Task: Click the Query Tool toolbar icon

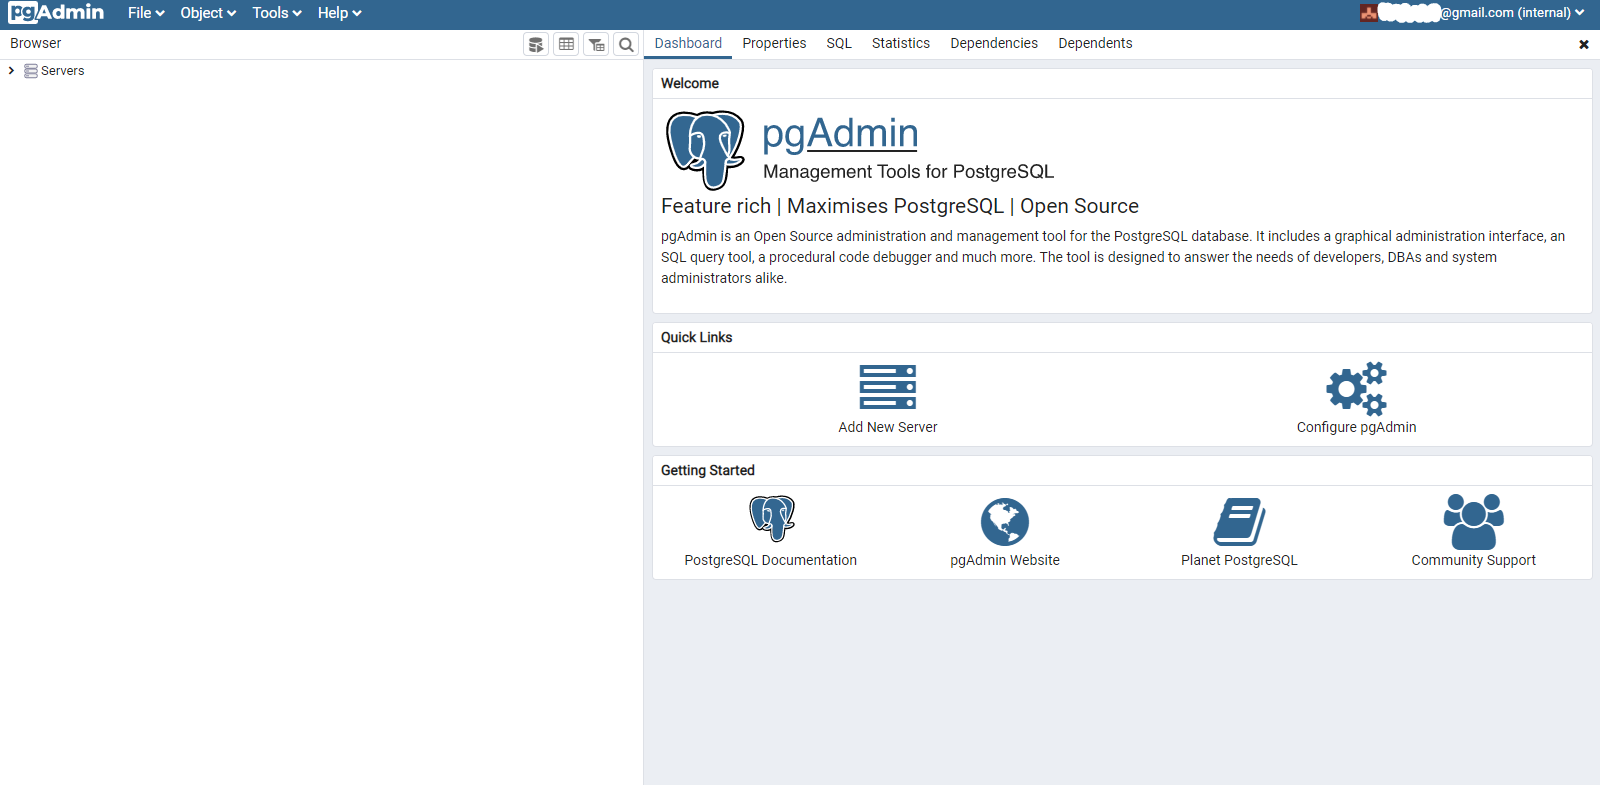Action: coord(536,44)
